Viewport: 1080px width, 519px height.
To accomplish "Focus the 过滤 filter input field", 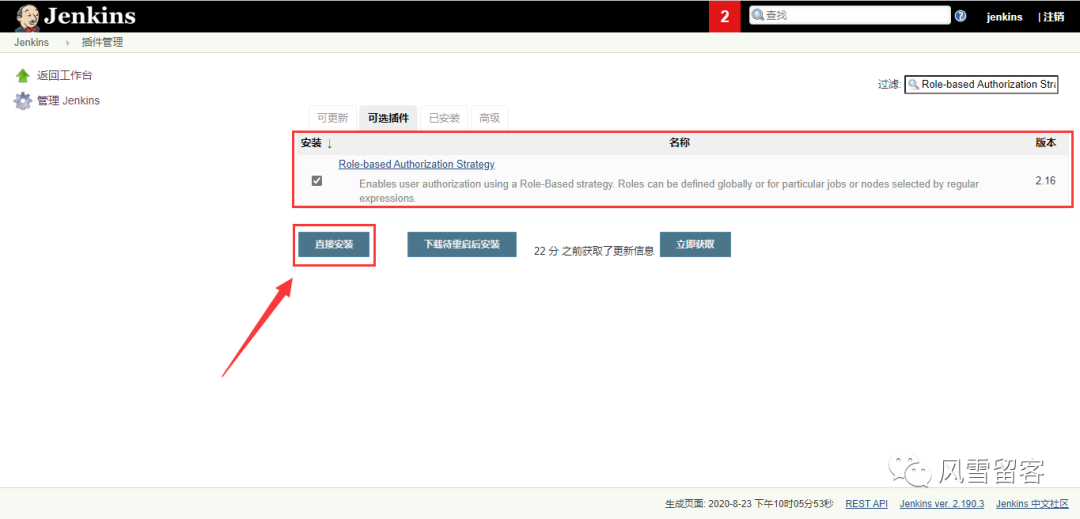I will [x=981, y=84].
